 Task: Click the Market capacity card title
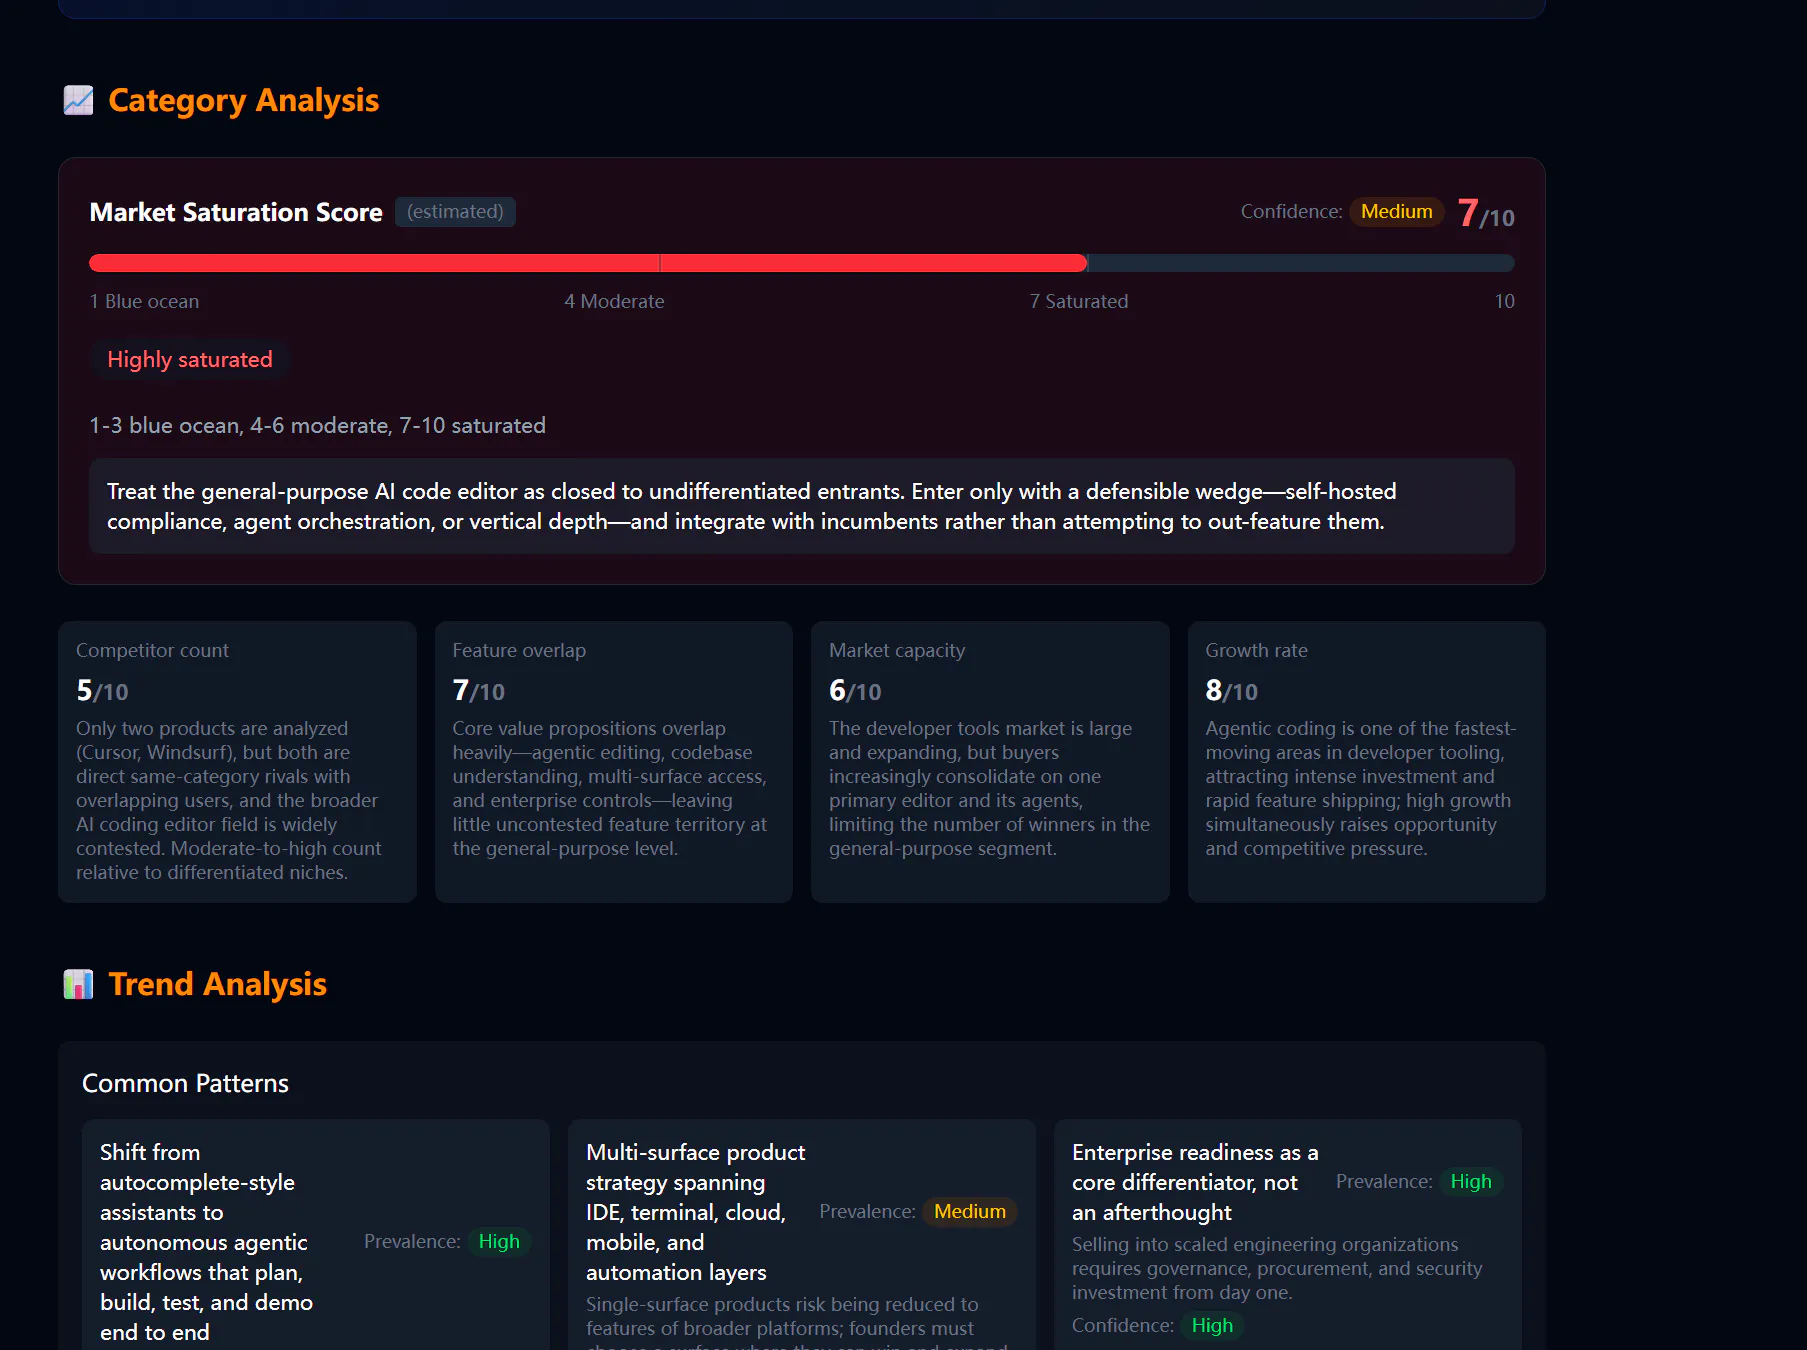pos(897,650)
